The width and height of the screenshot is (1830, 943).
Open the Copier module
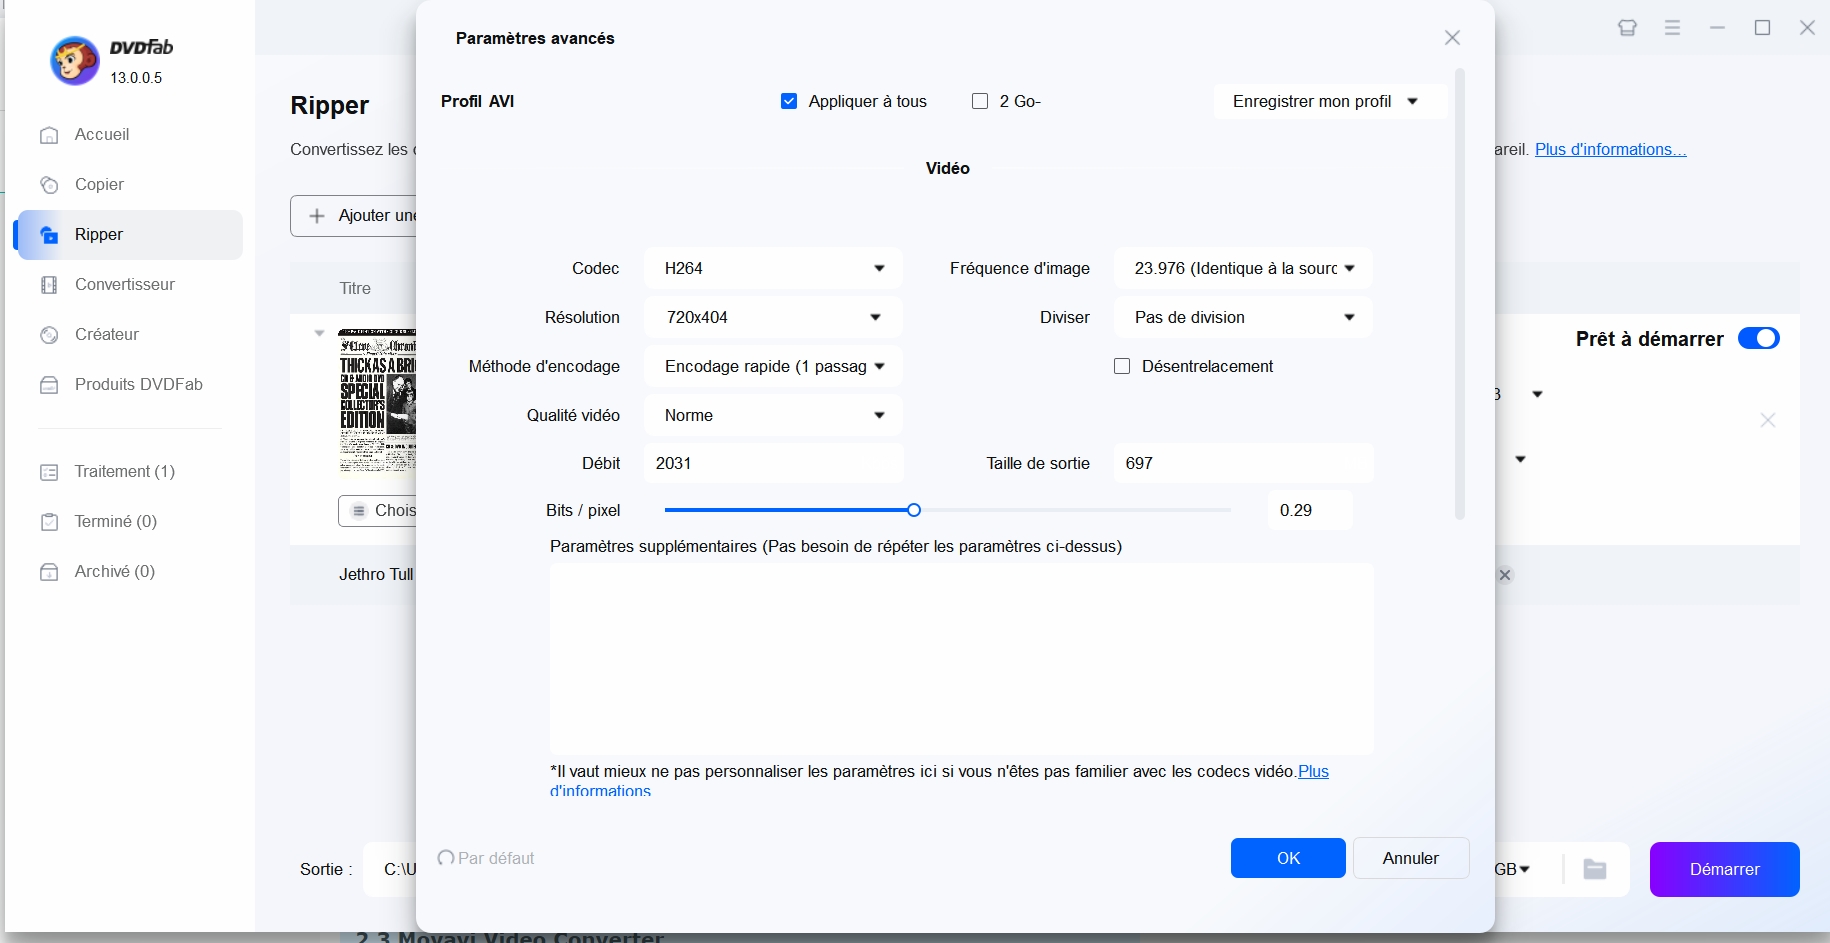(130, 185)
